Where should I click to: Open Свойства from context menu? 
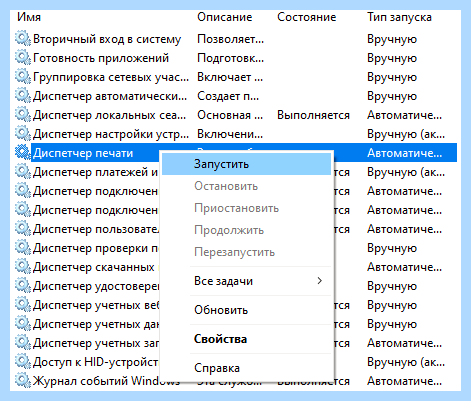[x=246, y=339]
